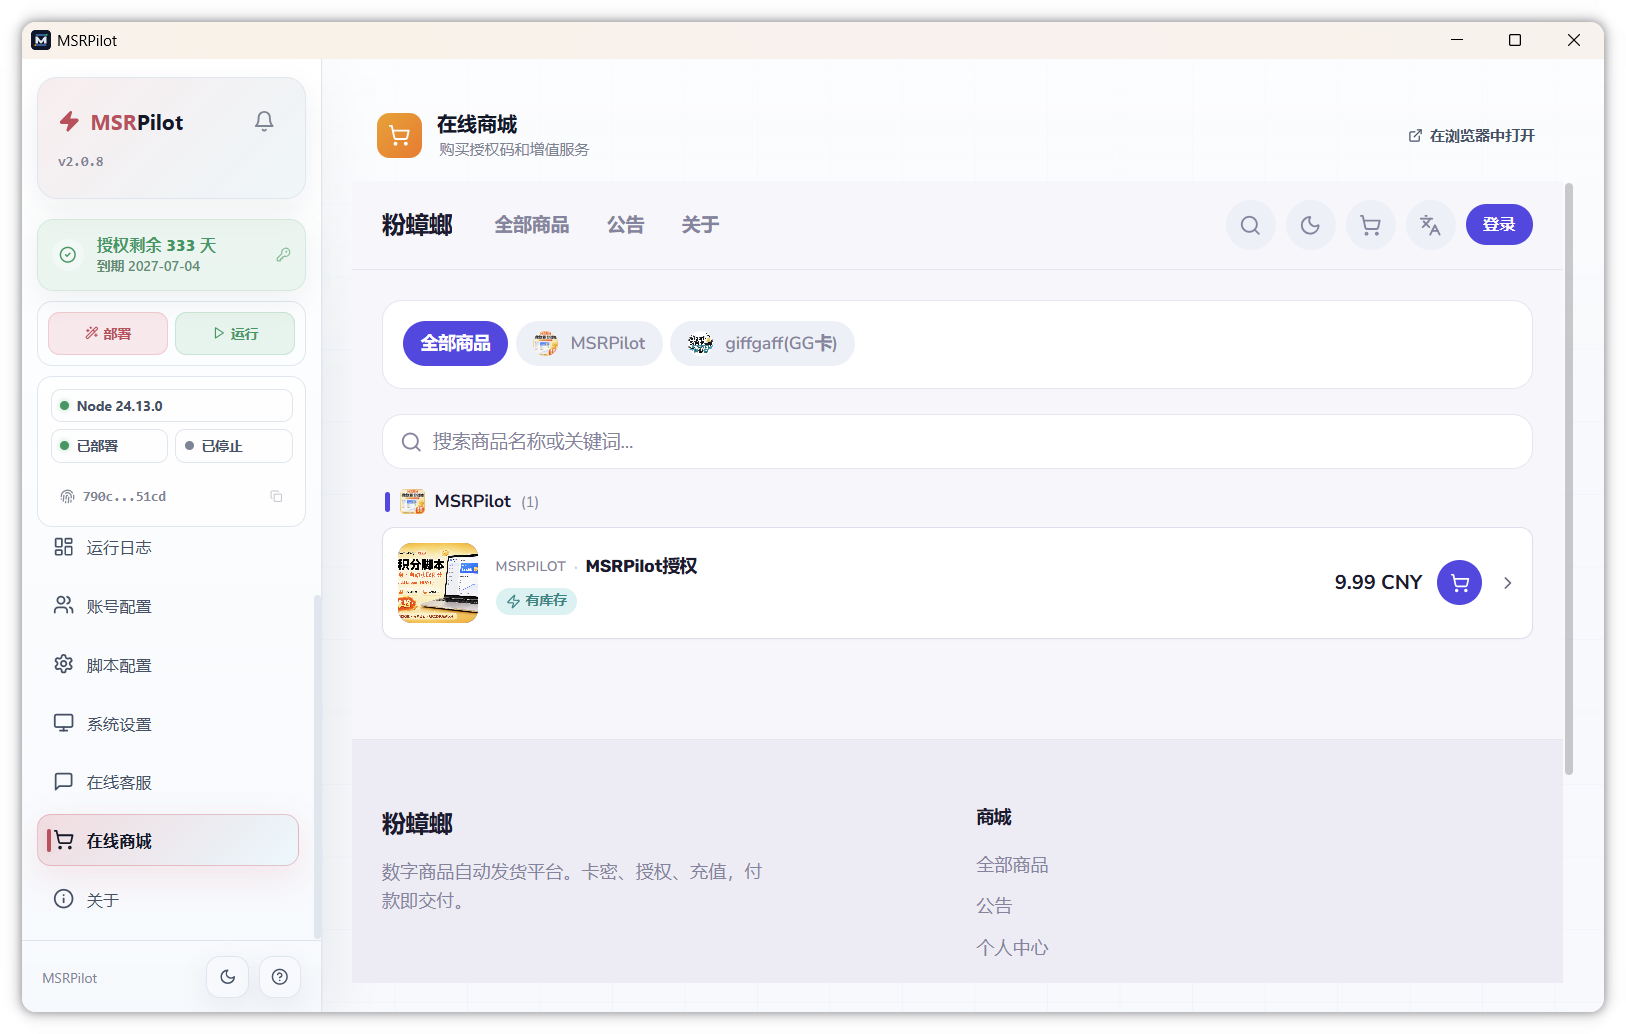1626x1034 pixels.
Task: Open 运行日志 in the sidebar
Action: coord(168,547)
